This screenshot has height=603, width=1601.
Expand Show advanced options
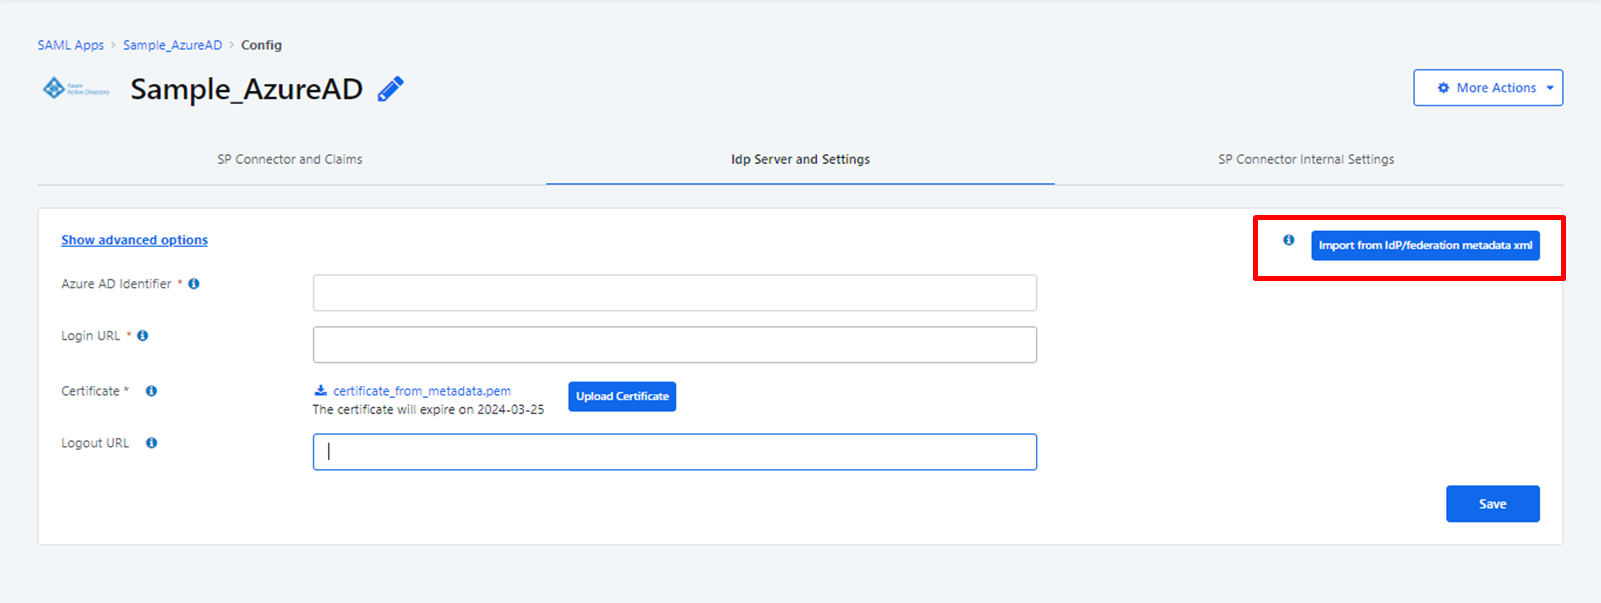click(134, 240)
